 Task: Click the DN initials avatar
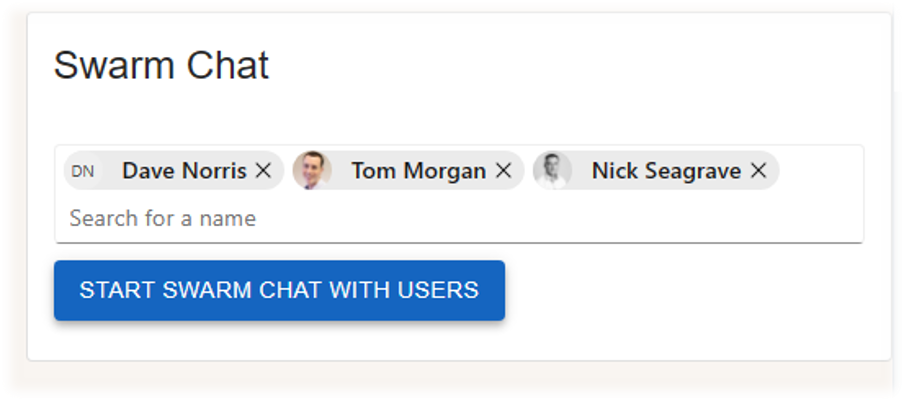coord(82,171)
